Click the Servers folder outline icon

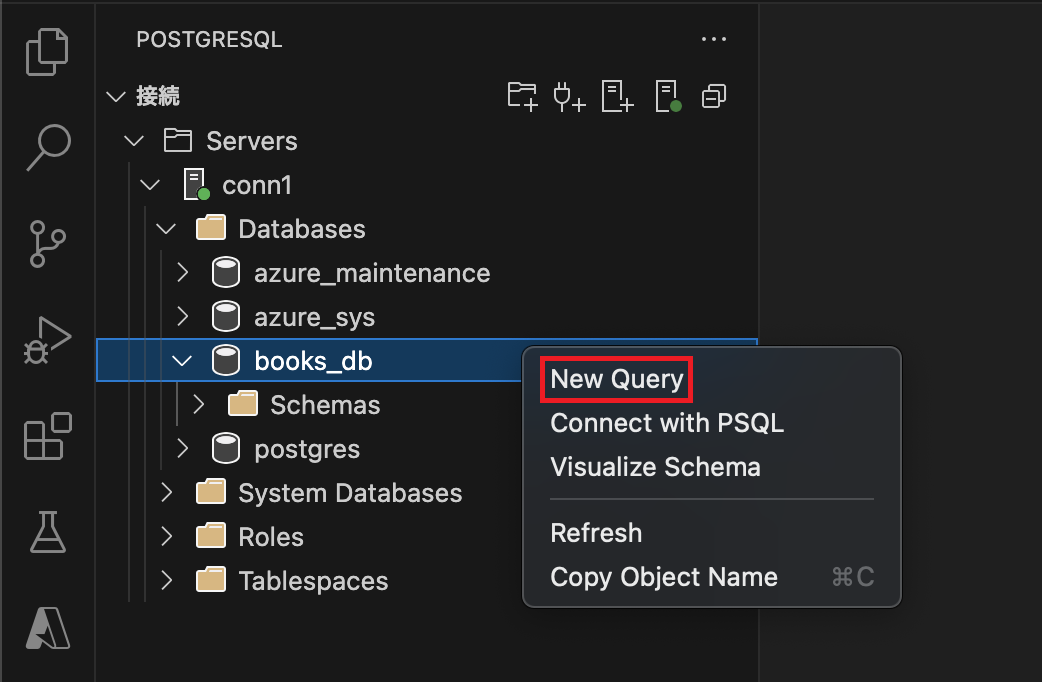click(178, 141)
